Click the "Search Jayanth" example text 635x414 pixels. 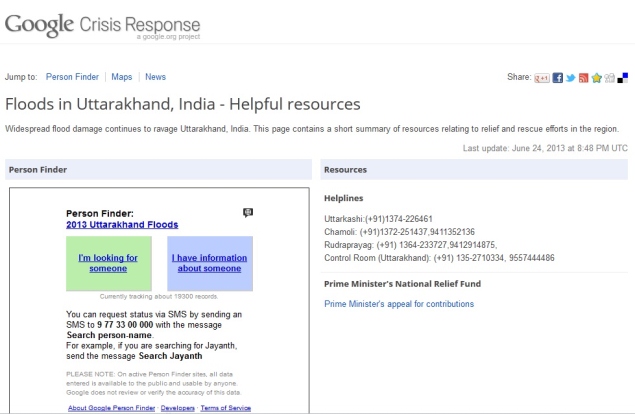click(170, 356)
